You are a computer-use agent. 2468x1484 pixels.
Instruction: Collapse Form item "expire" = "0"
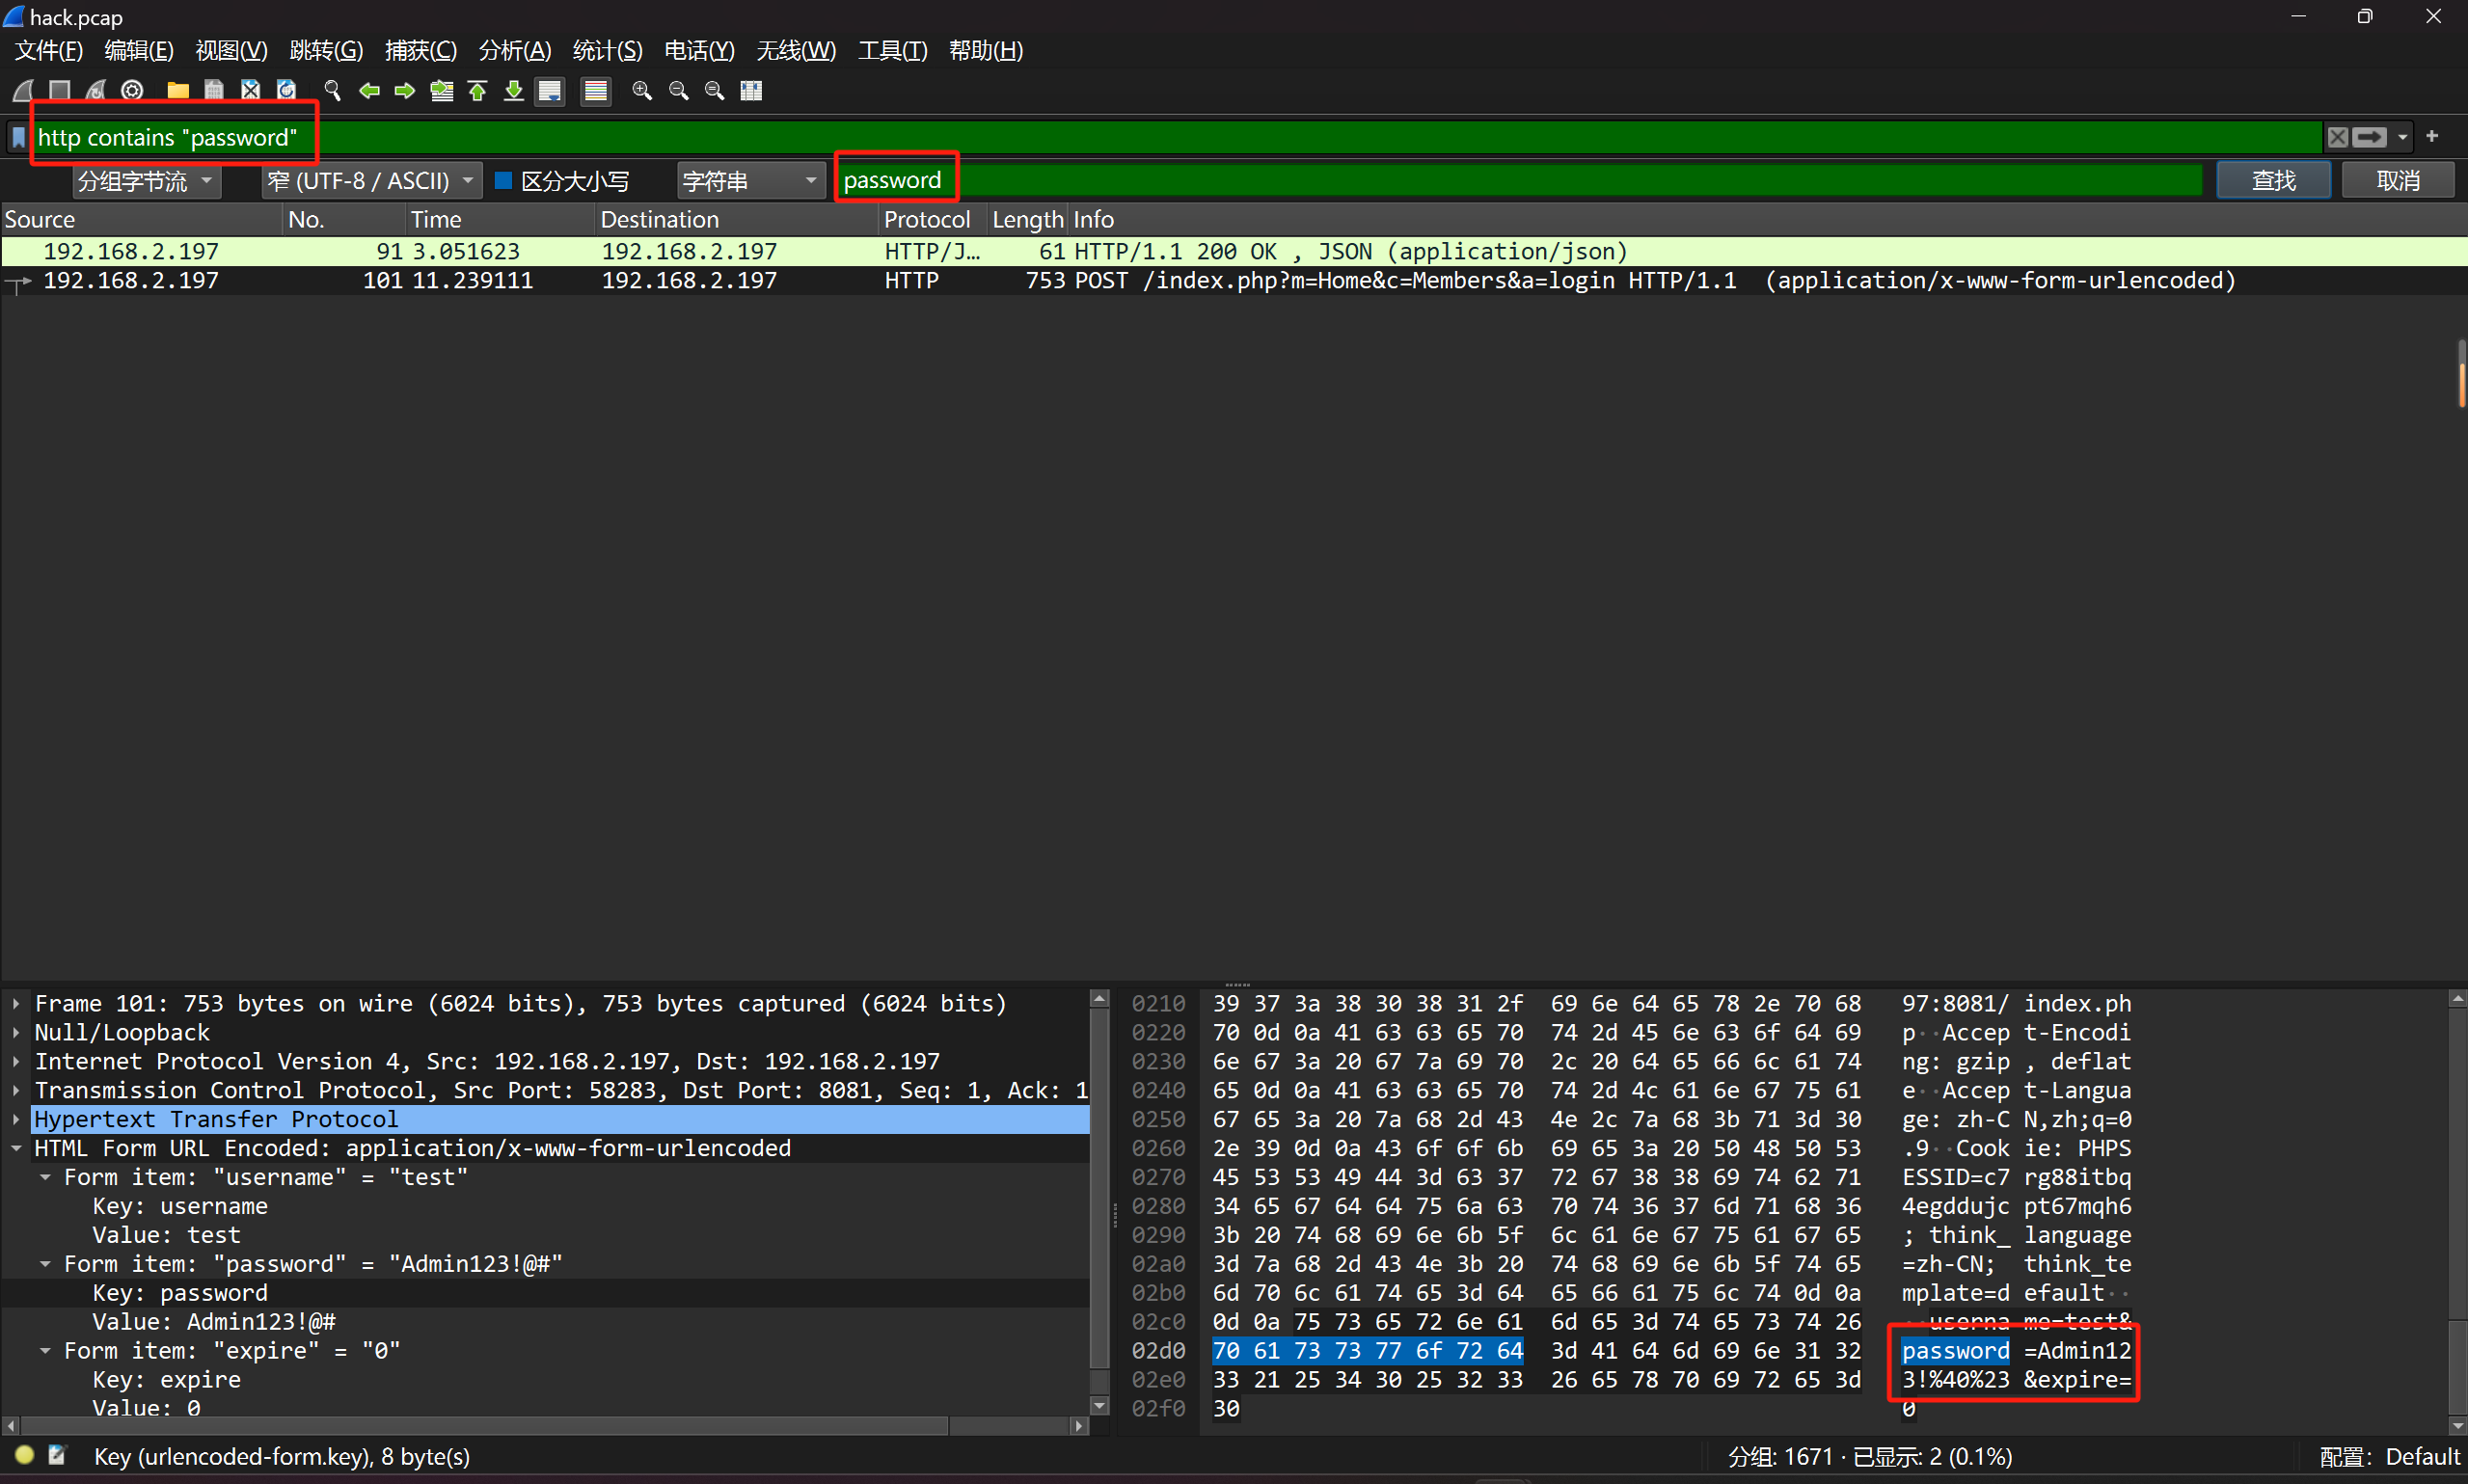coord(46,1351)
